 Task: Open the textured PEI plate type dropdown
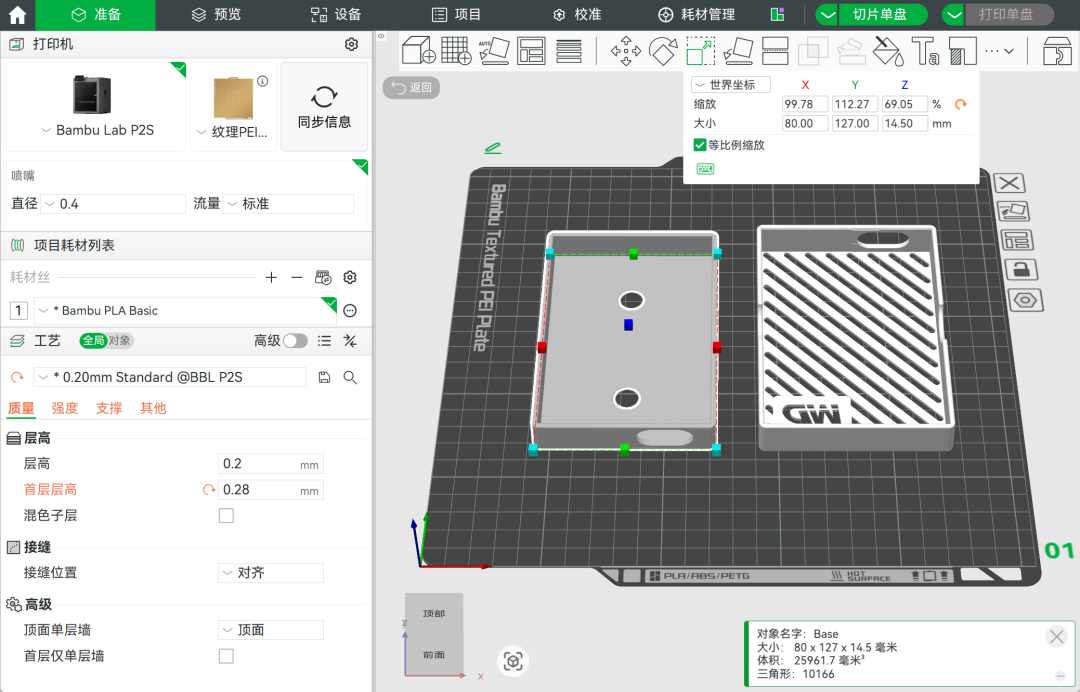click(233, 132)
